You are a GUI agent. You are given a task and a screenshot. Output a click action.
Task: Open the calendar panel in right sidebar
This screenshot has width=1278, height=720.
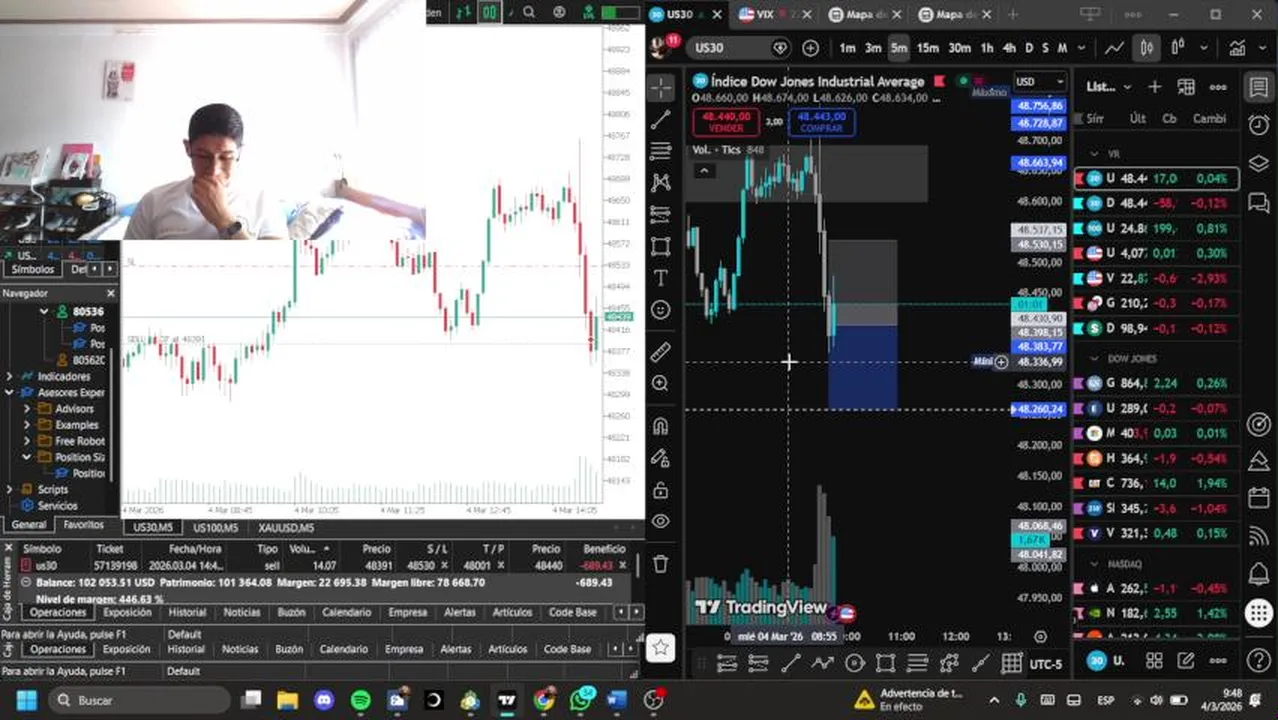(1259, 498)
